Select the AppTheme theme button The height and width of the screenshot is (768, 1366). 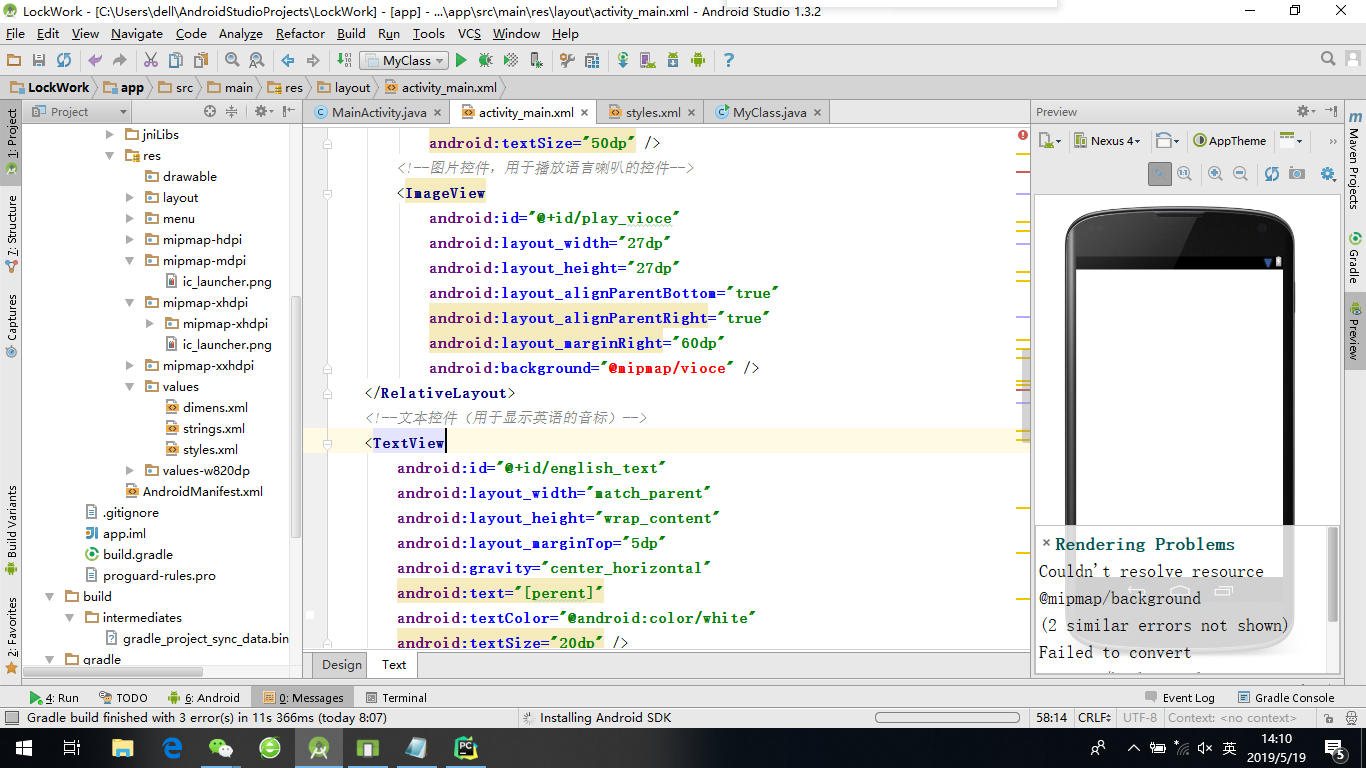(1230, 141)
